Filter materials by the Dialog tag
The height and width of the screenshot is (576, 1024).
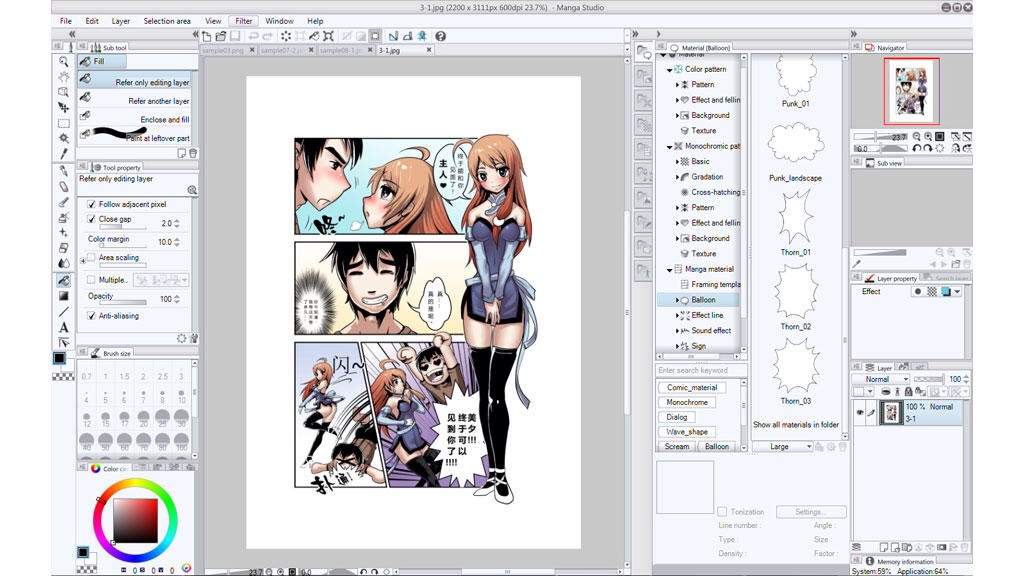click(x=677, y=417)
